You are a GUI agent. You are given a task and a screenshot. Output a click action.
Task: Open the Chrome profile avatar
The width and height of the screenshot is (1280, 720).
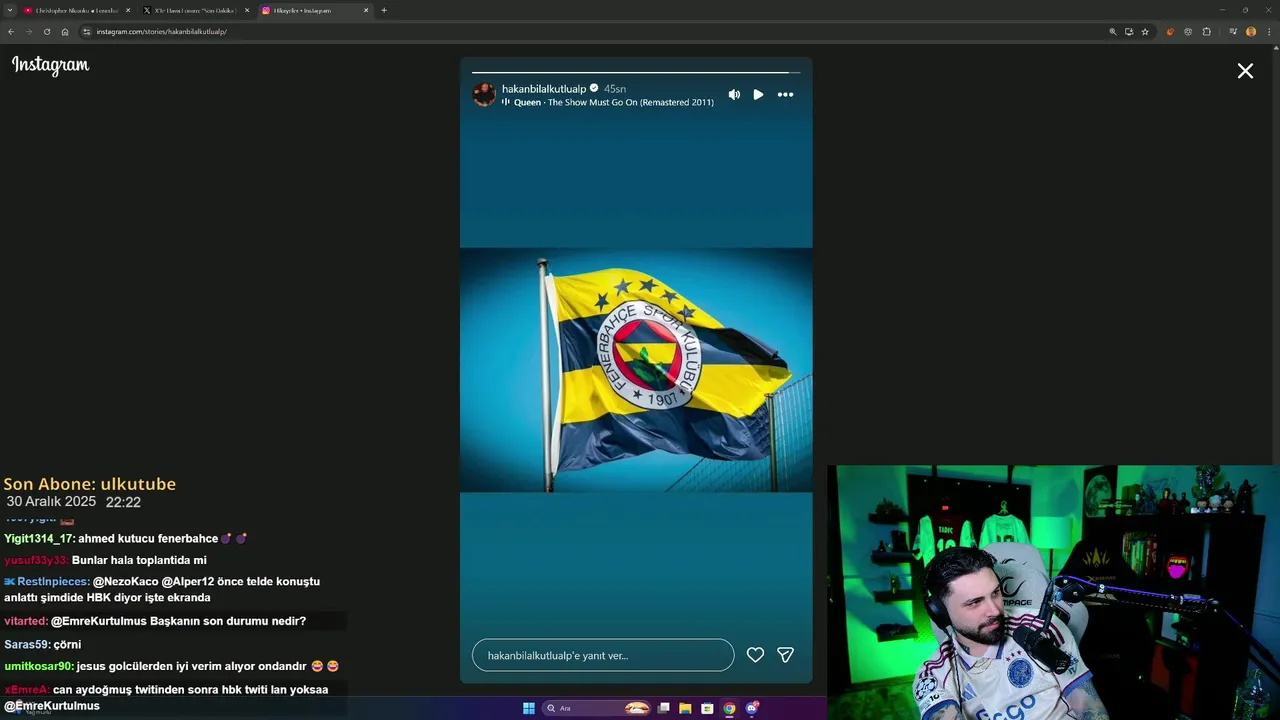(1251, 31)
